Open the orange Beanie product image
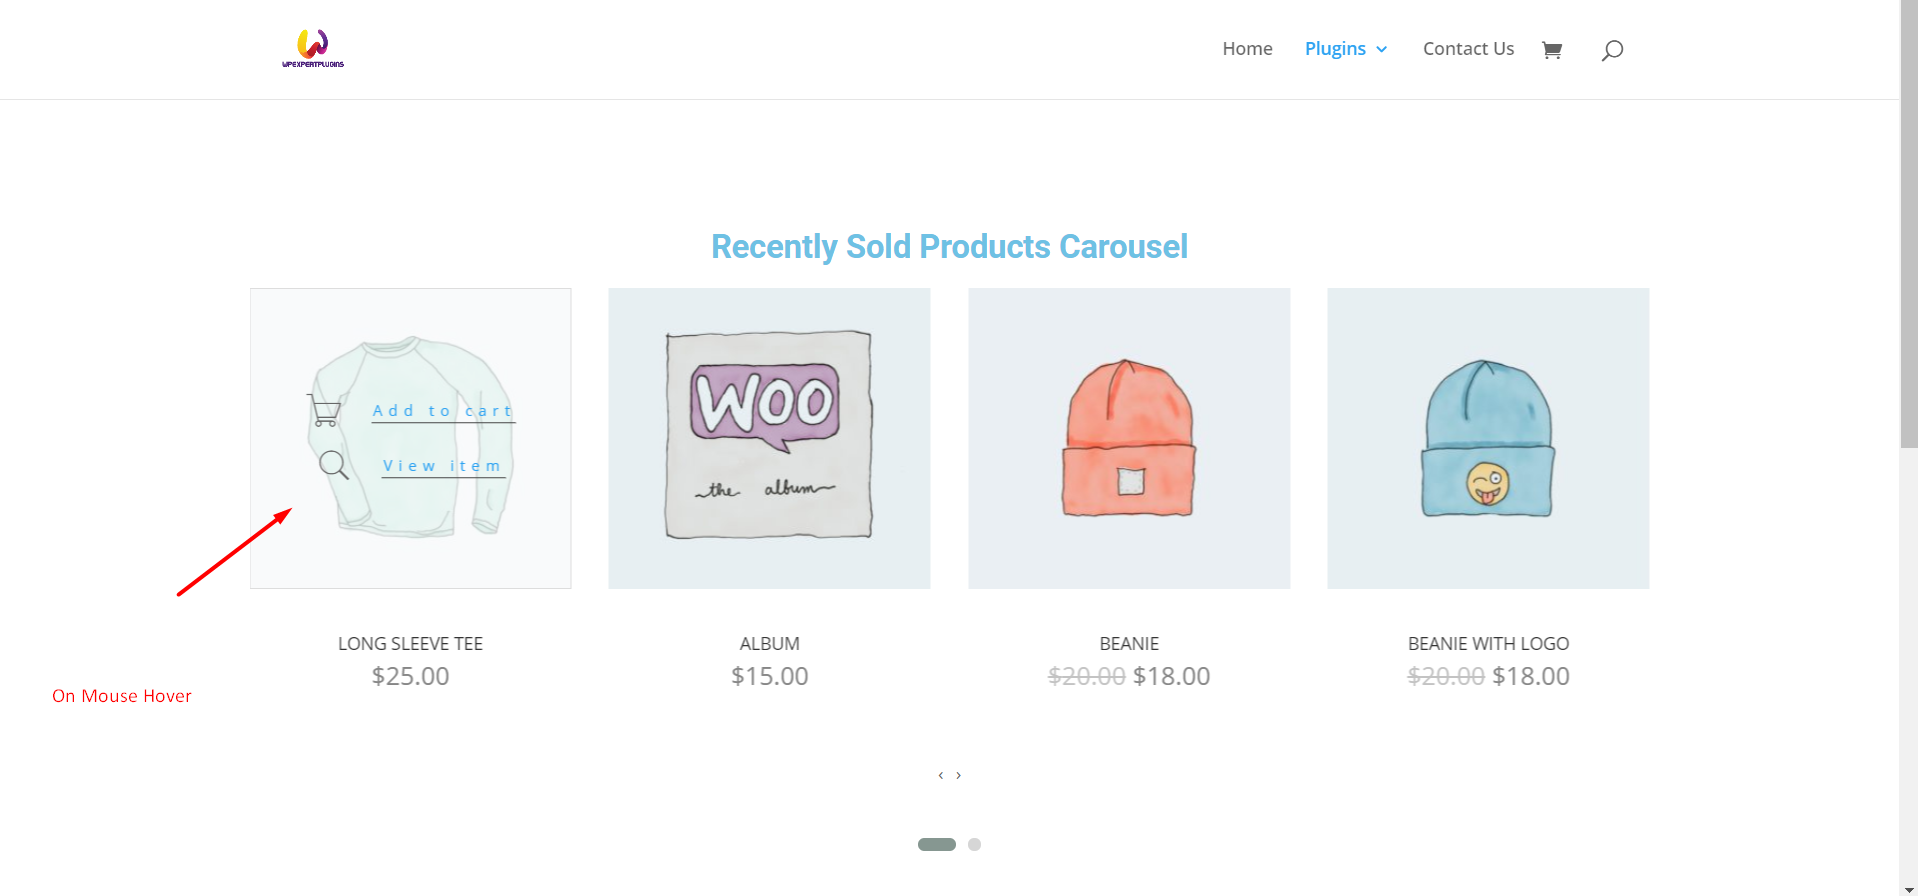 coord(1129,438)
